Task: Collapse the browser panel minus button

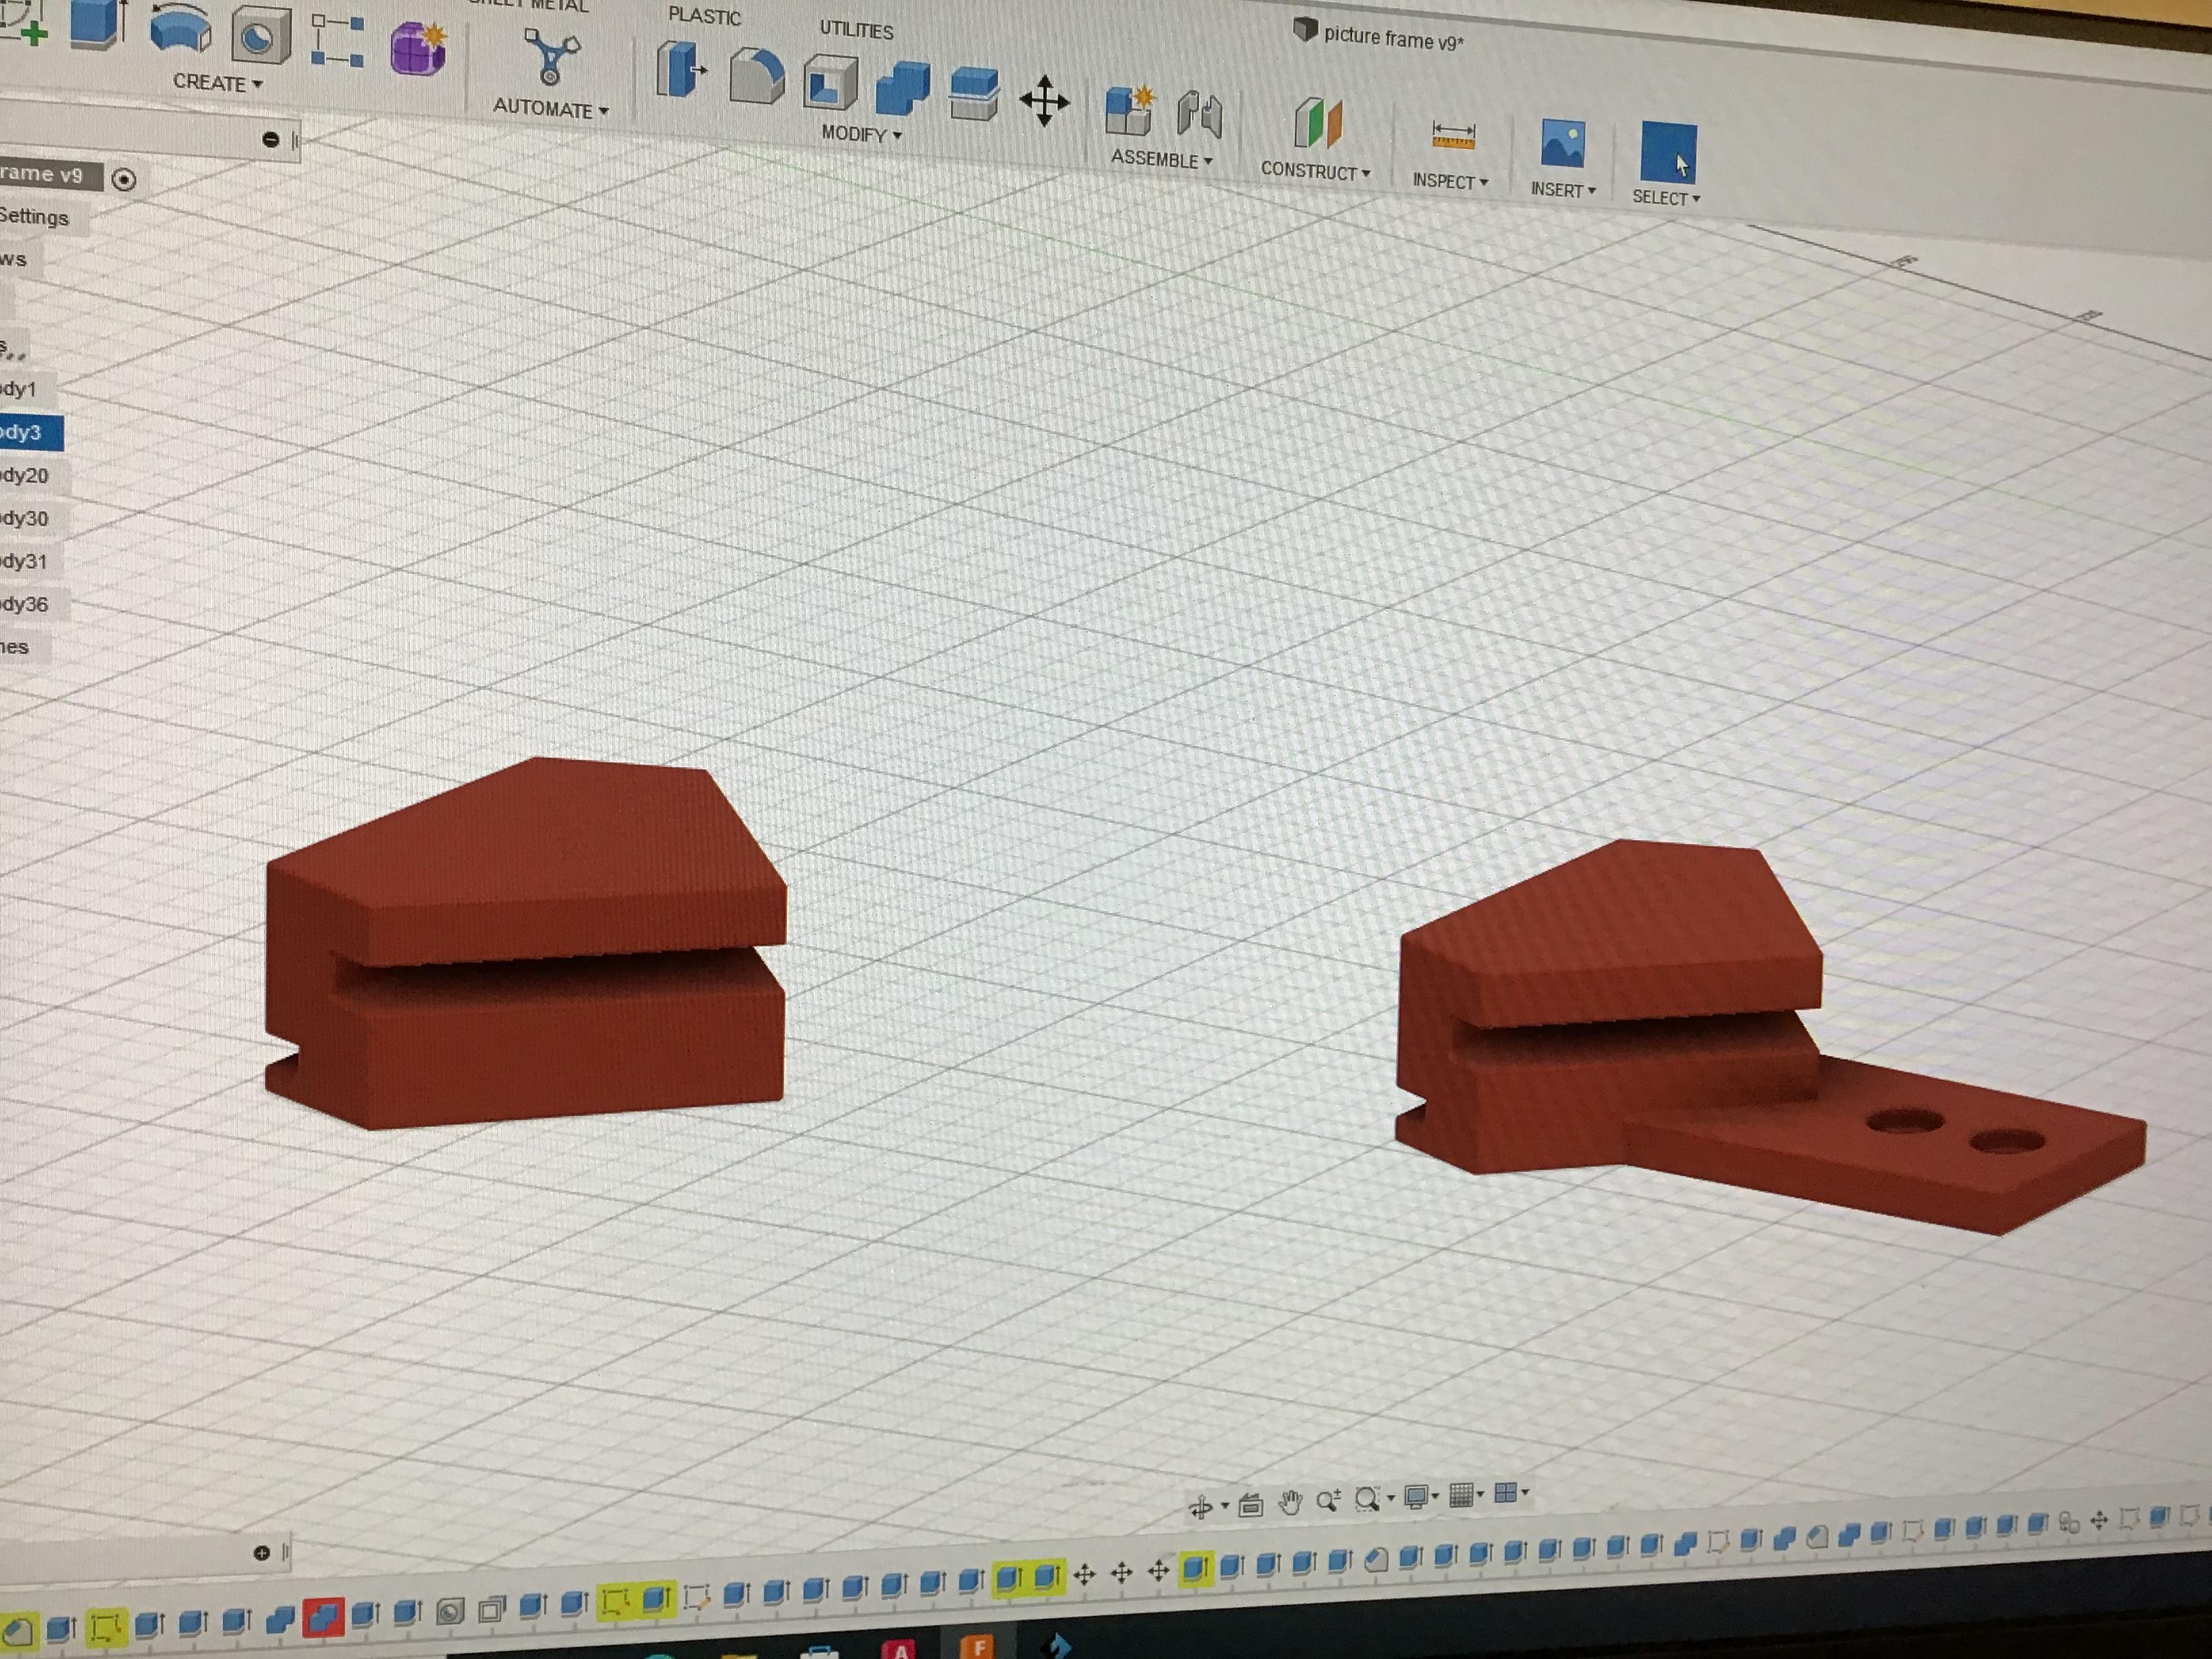Action: click(270, 140)
